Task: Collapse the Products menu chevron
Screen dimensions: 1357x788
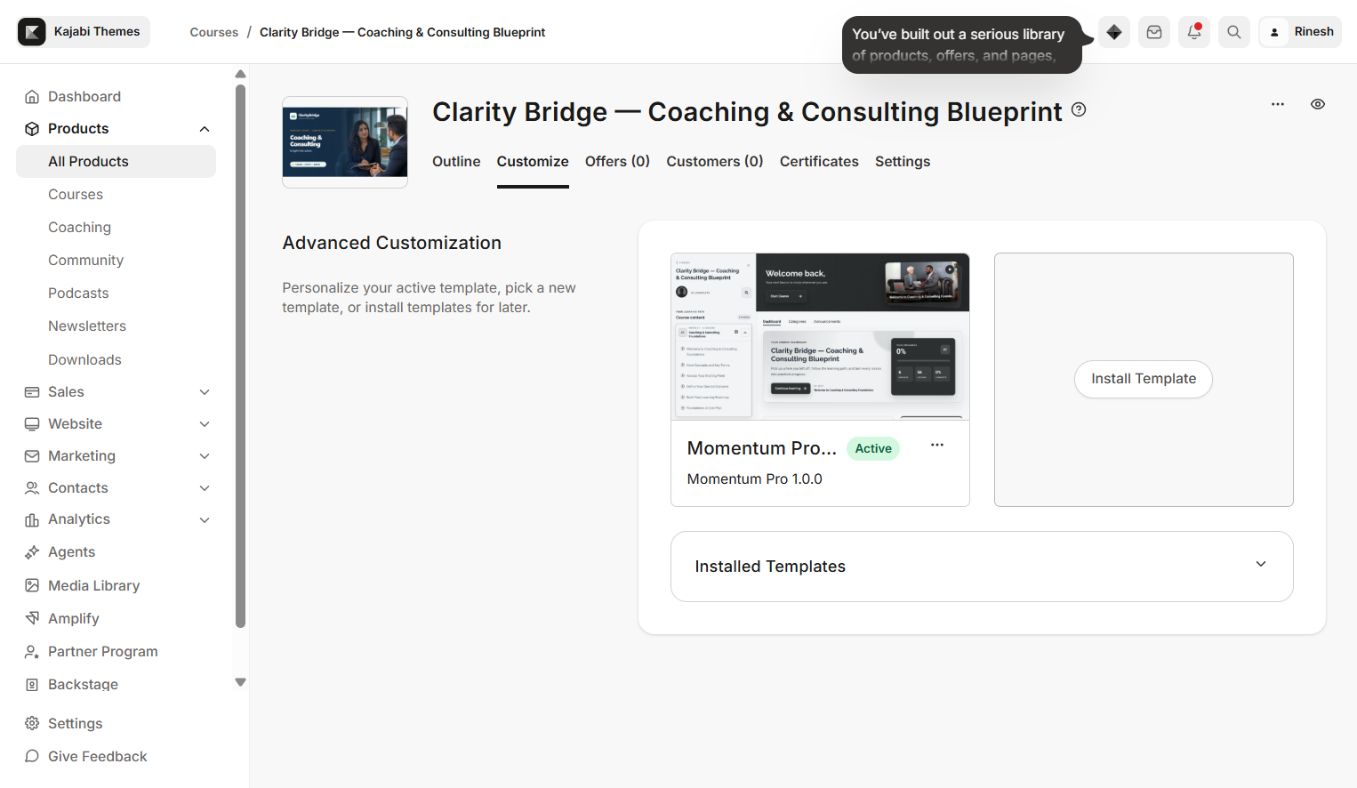Action: point(204,129)
